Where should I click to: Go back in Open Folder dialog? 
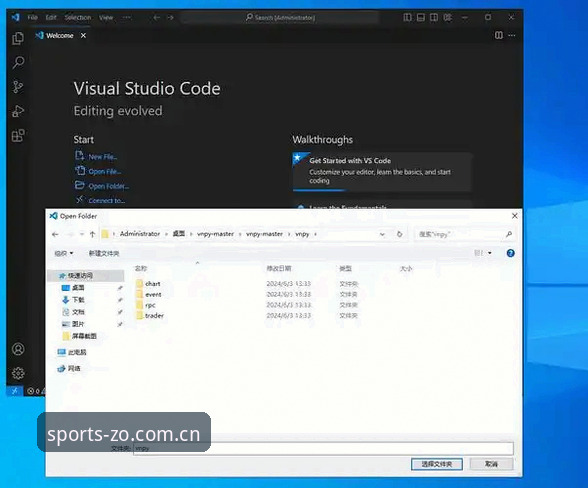pos(55,234)
